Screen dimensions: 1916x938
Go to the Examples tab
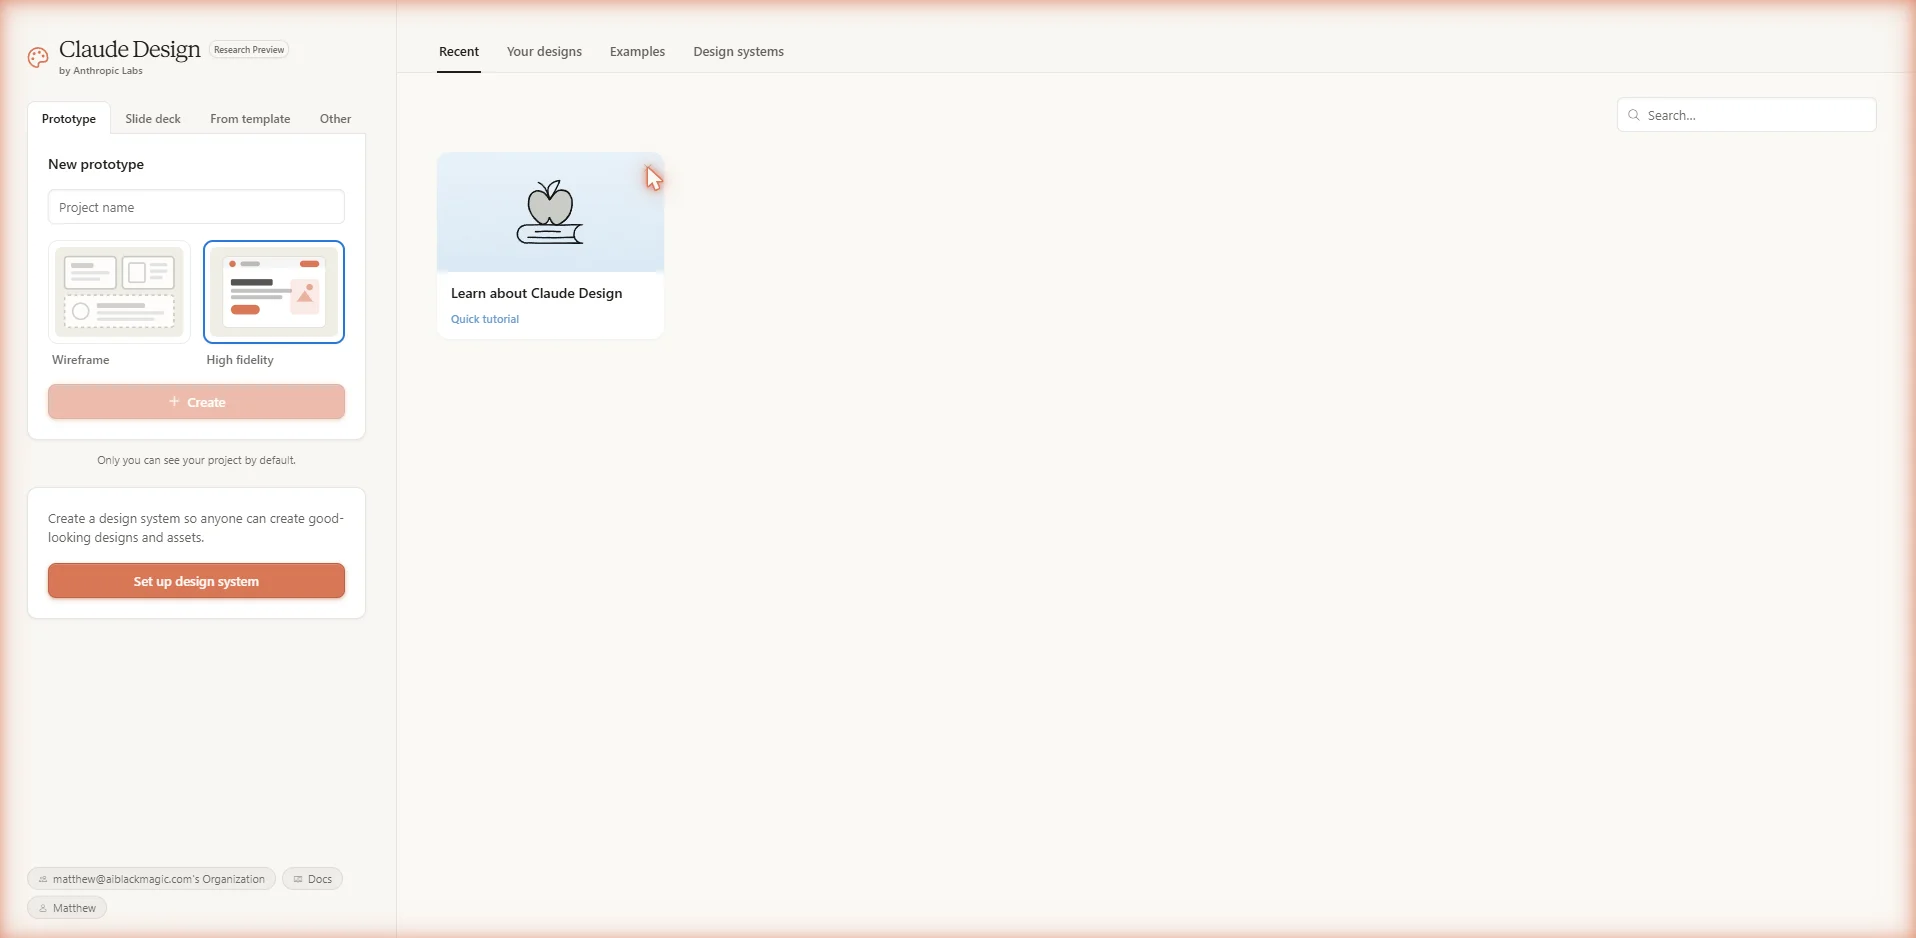pyautogui.click(x=637, y=52)
